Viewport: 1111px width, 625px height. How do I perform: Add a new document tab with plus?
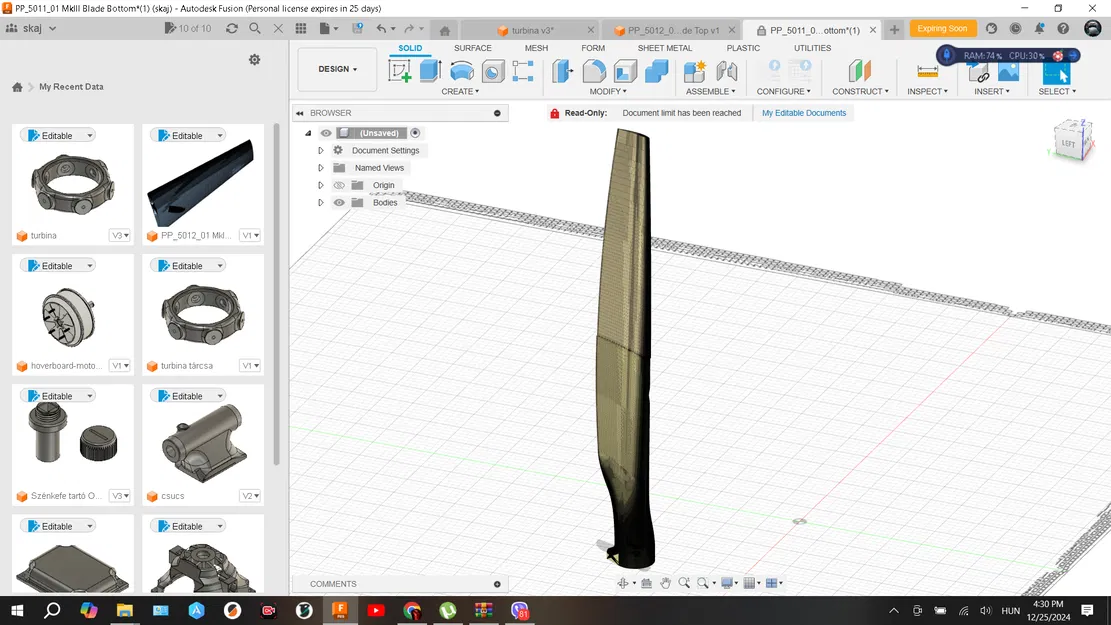coord(894,30)
